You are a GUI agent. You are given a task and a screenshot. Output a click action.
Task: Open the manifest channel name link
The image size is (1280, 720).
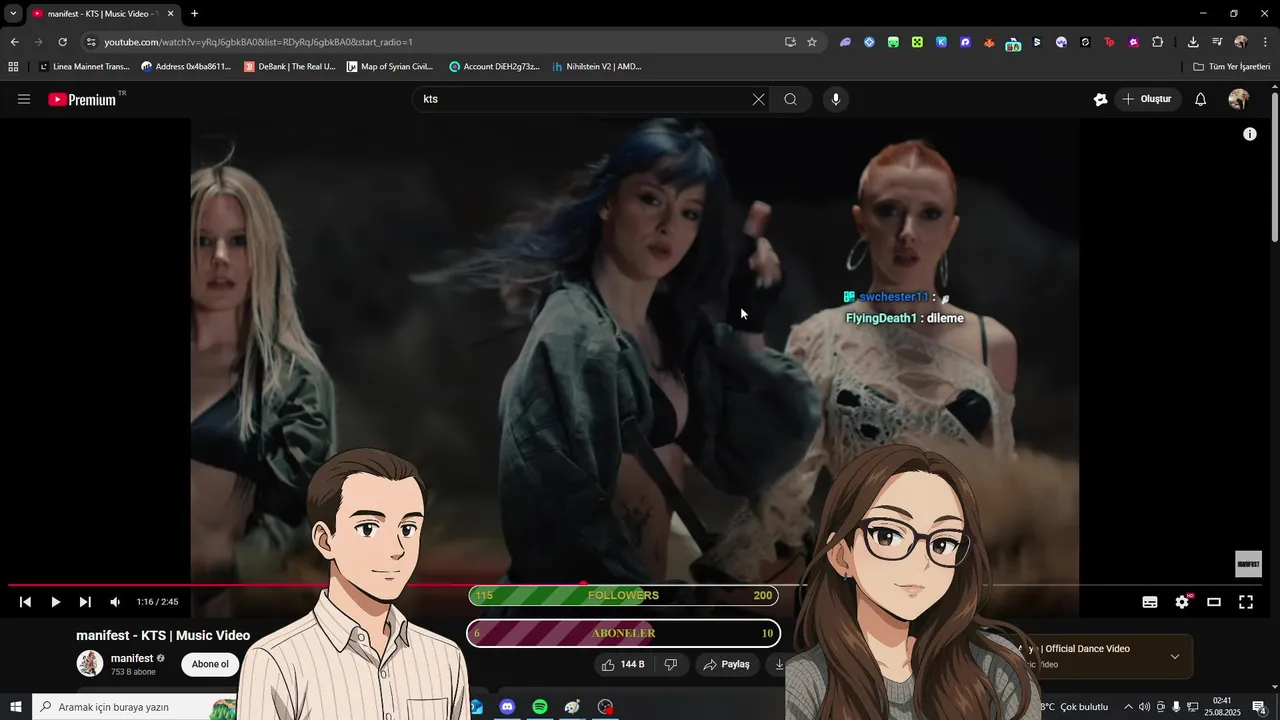click(x=132, y=658)
